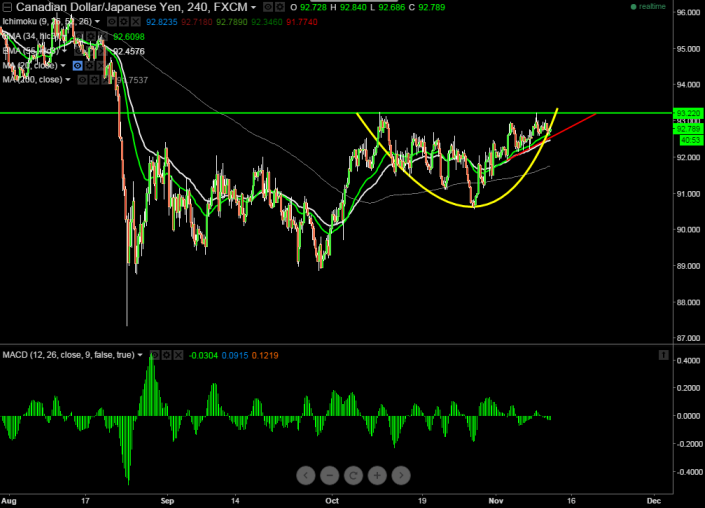Open settings gear for EMA 55
Image resolution: width=705 pixels, height=508 pixels.
tap(90, 51)
